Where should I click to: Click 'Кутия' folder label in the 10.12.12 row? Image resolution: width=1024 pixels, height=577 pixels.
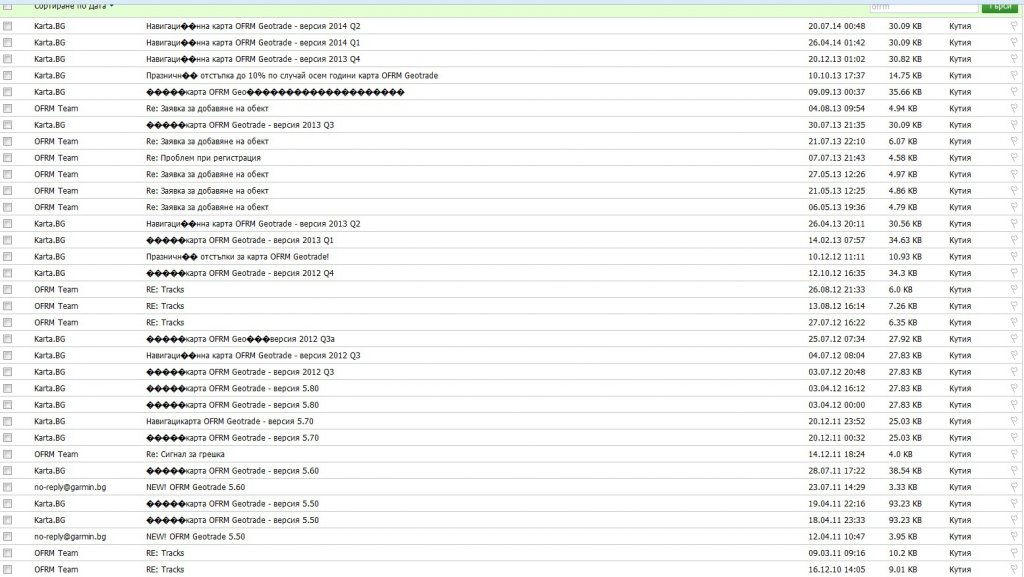[960, 257]
